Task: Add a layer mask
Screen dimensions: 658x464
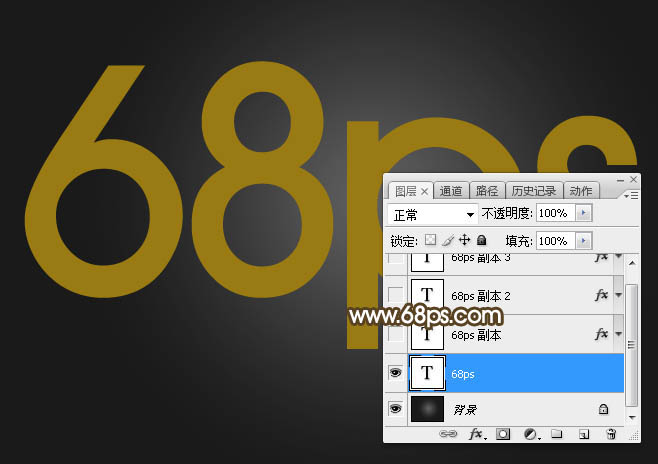Action: pos(503,434)
